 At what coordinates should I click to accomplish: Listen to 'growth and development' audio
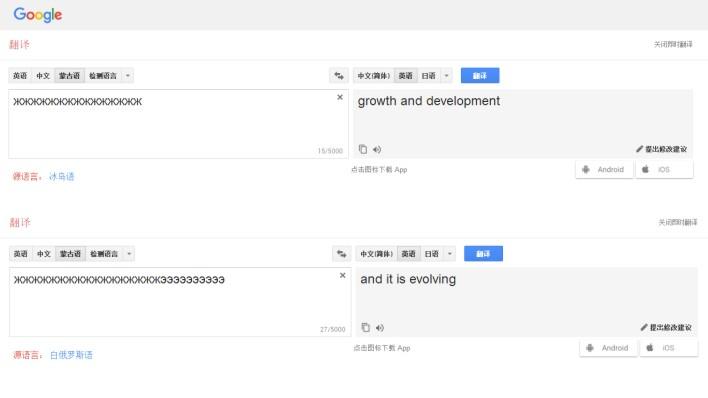[x=377, y=150]
